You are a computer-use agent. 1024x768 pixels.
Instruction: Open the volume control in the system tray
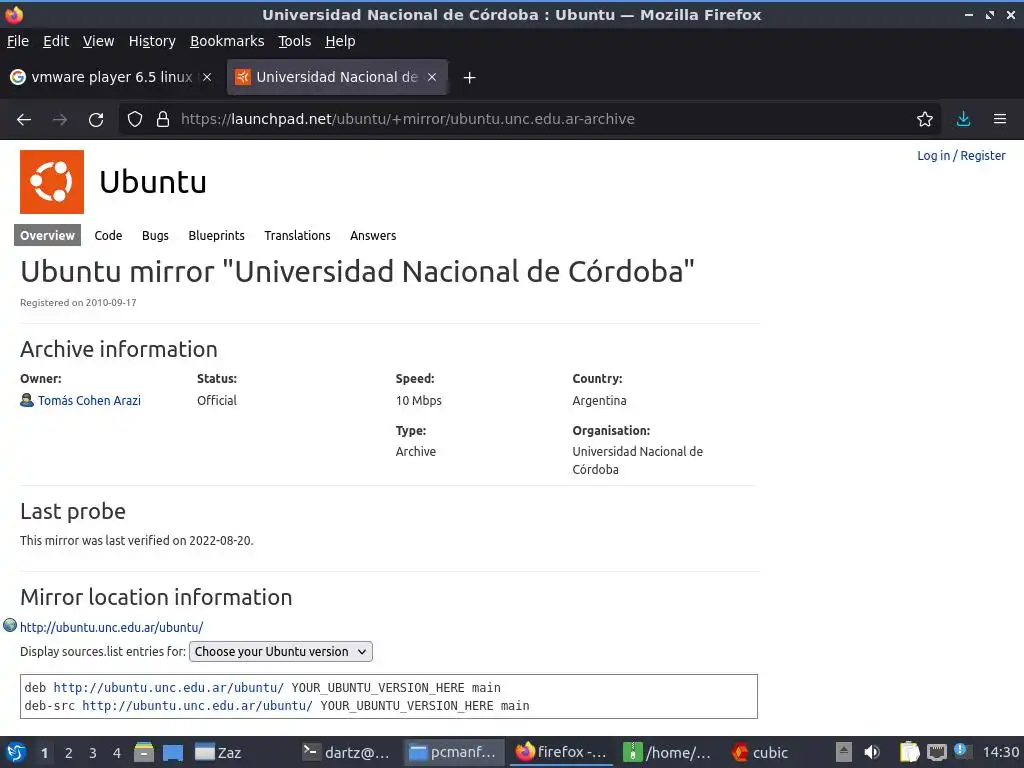(872, 752)
